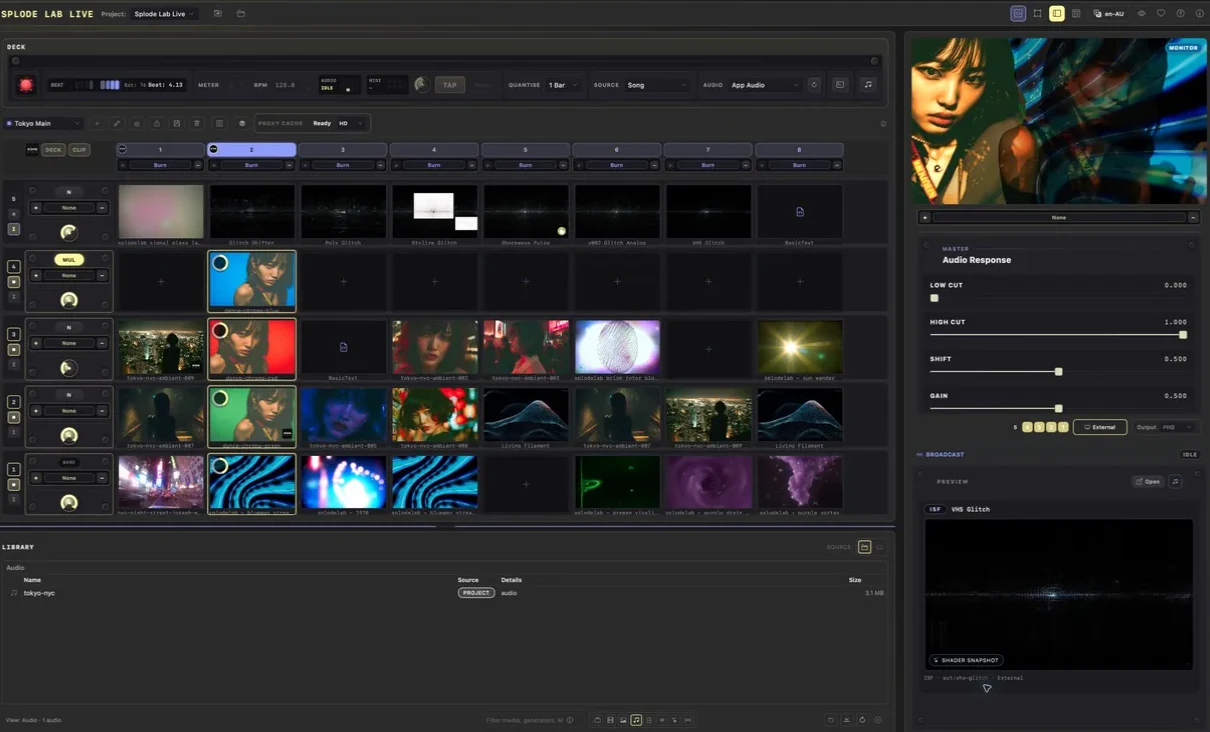Click the layers stack icon in deck toolbar
Image resolution: width=1210 pixels, height=732 pixels.
click(x=242, y=123)
